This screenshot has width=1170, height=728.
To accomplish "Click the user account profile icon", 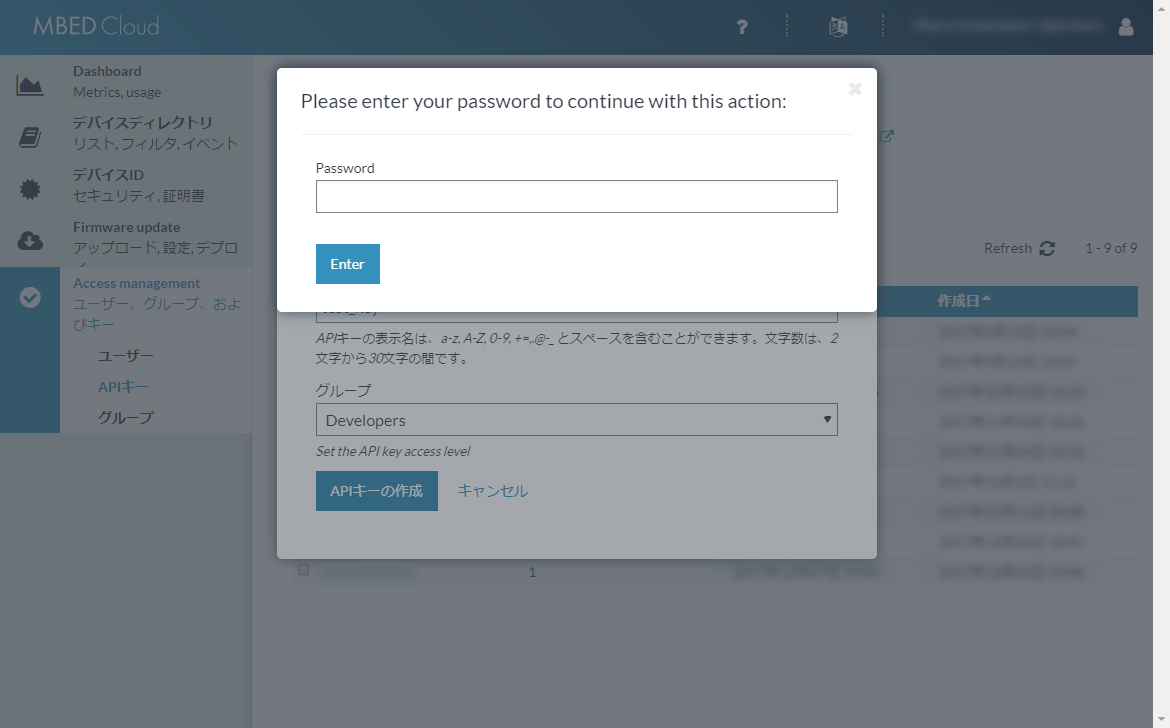I will pyautogui.click(x=1126, y=27).
